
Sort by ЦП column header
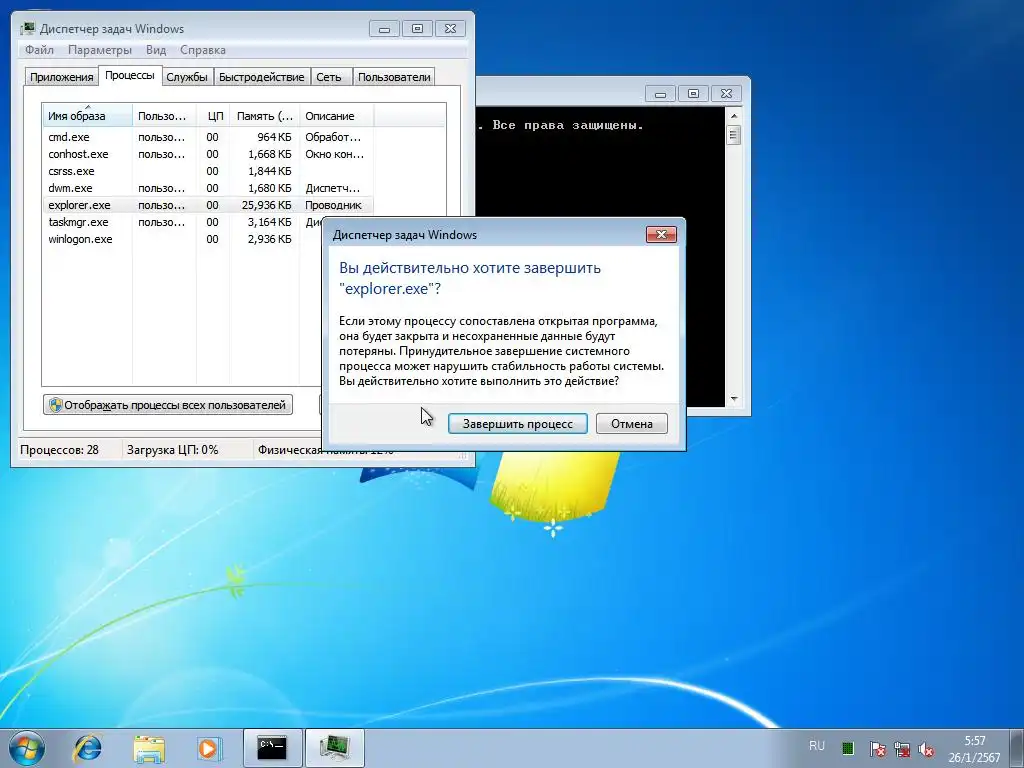tap(214, 116)
